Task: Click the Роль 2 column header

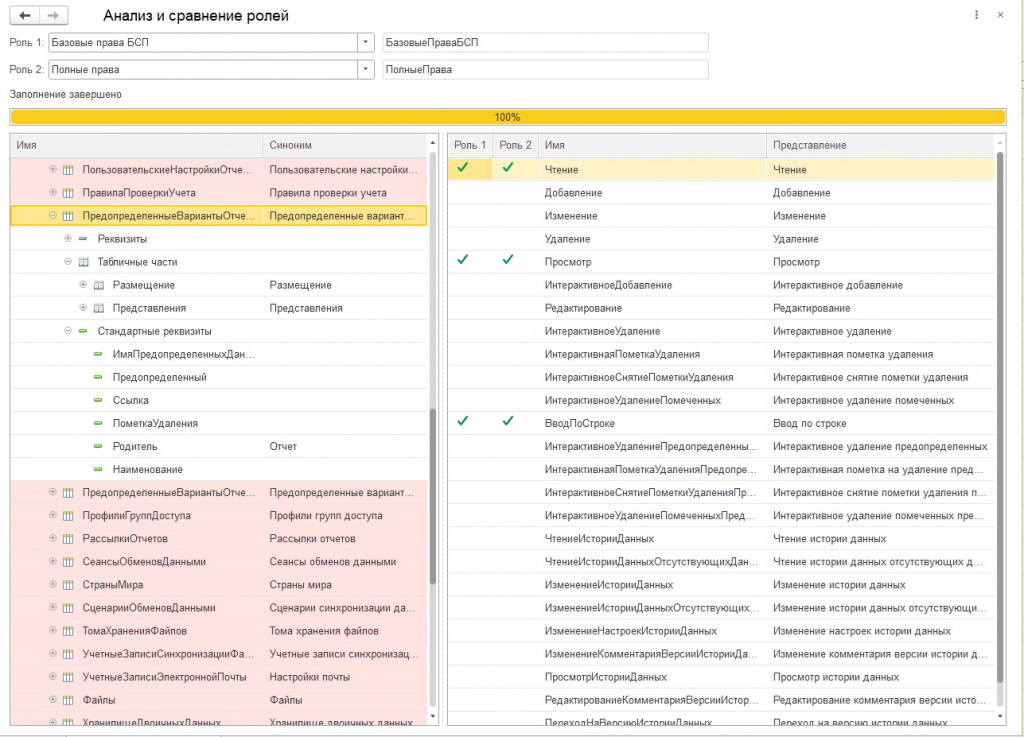Action: [515, 145]
